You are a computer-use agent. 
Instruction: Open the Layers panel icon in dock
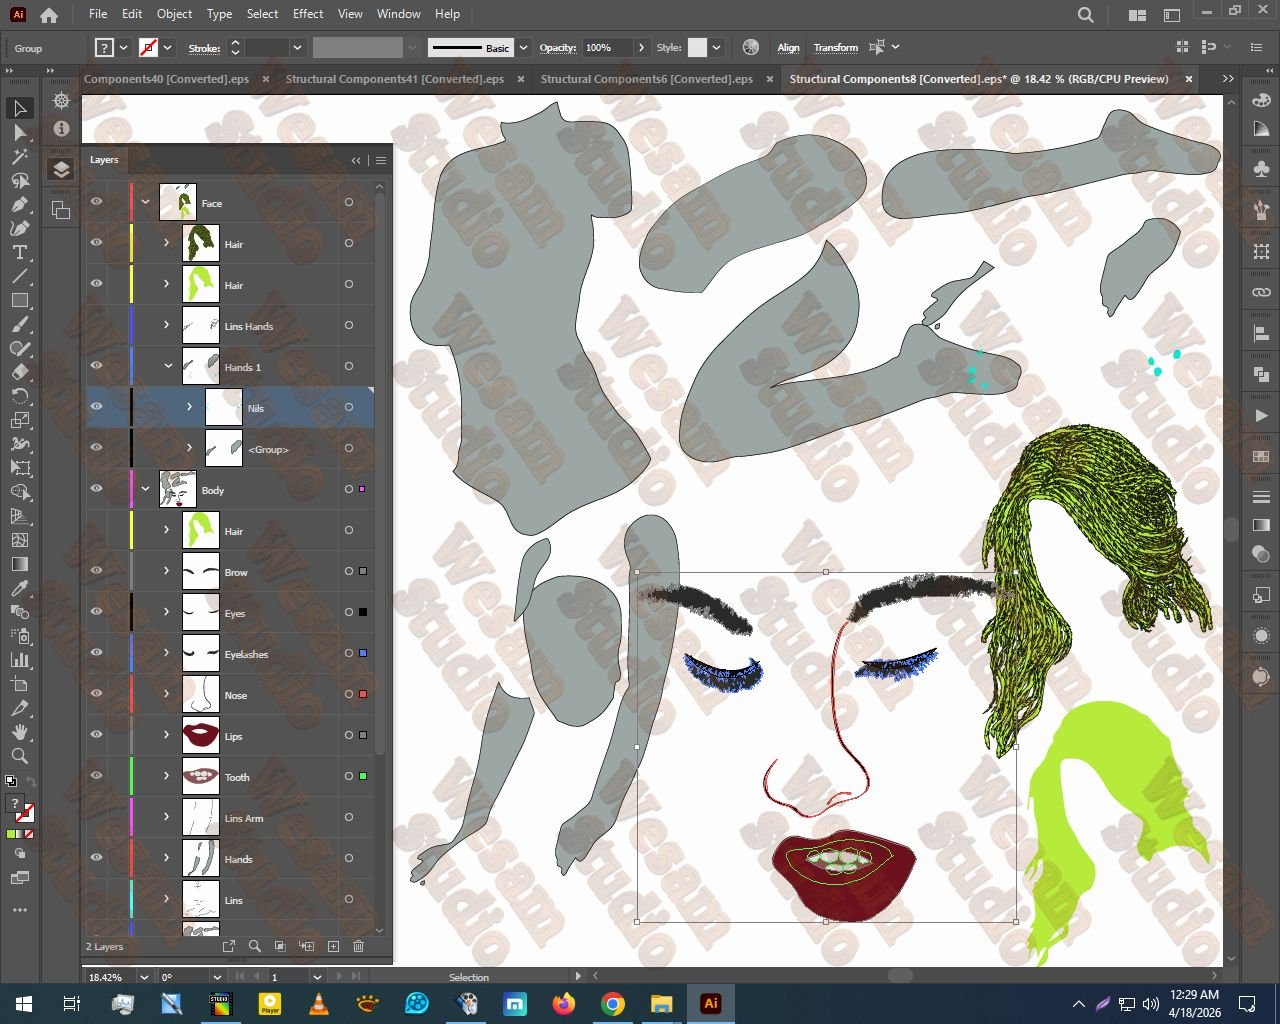coord(61,169)
